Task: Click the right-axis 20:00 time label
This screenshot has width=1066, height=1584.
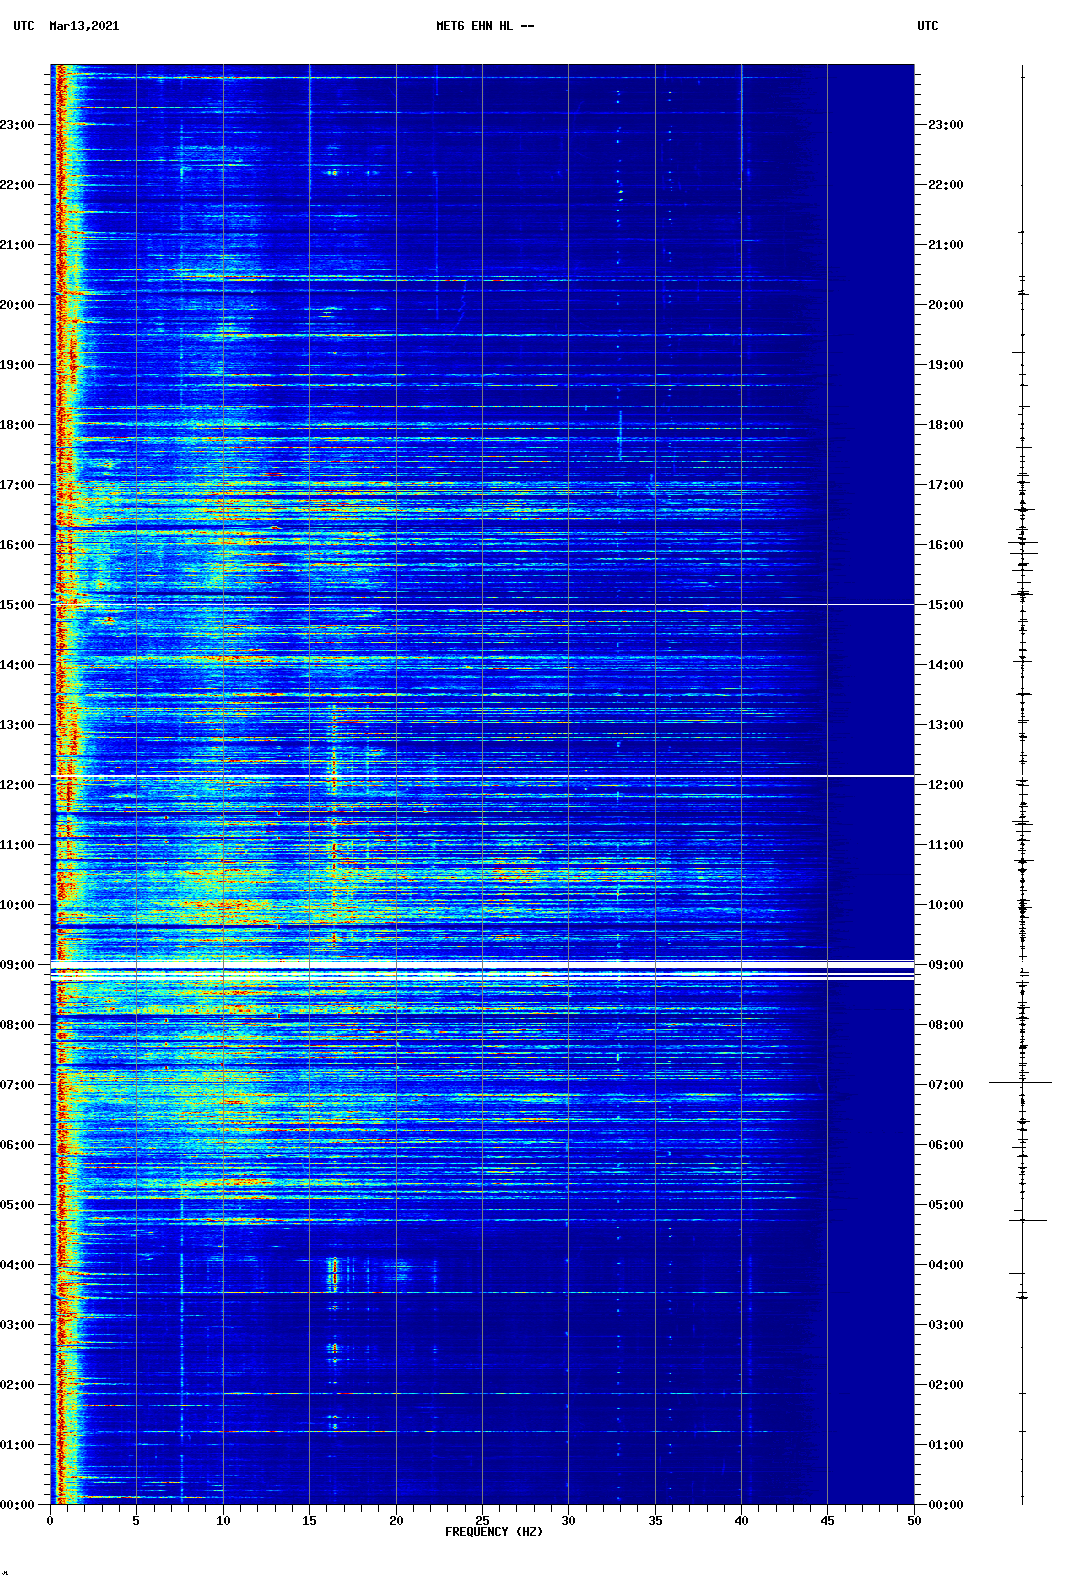Action: [945, 305]
